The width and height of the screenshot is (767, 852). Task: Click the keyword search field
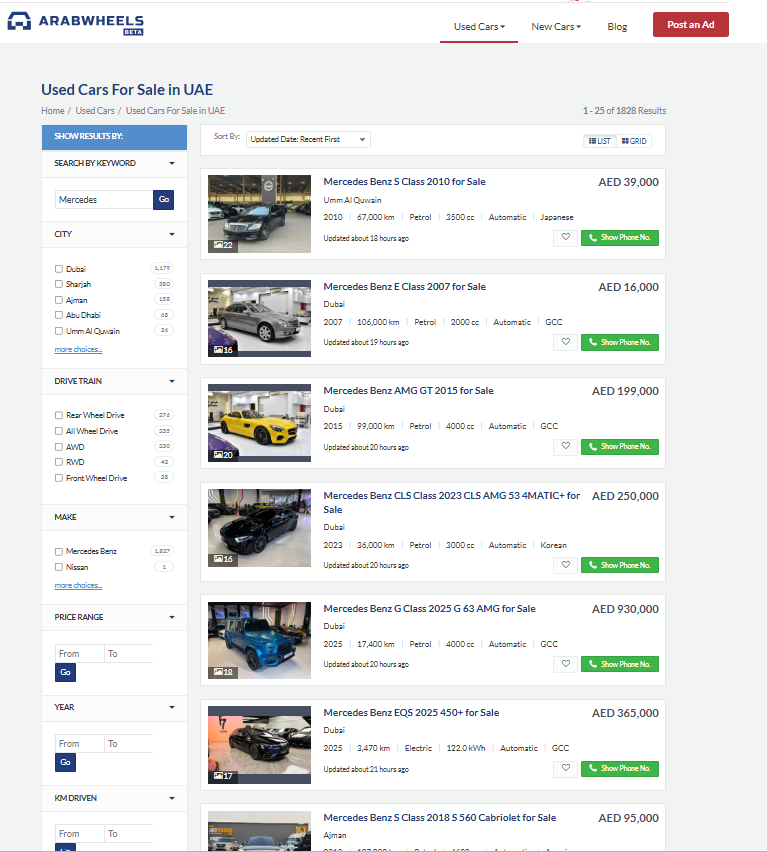[x=104, y=199]
